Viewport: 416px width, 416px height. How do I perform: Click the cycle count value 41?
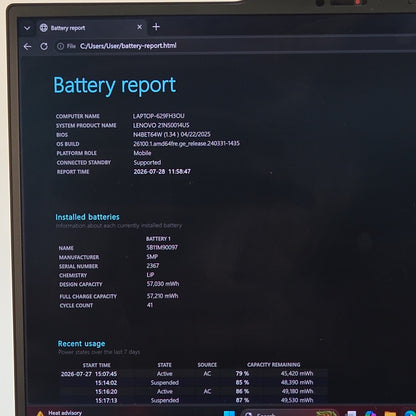[150, 305]
